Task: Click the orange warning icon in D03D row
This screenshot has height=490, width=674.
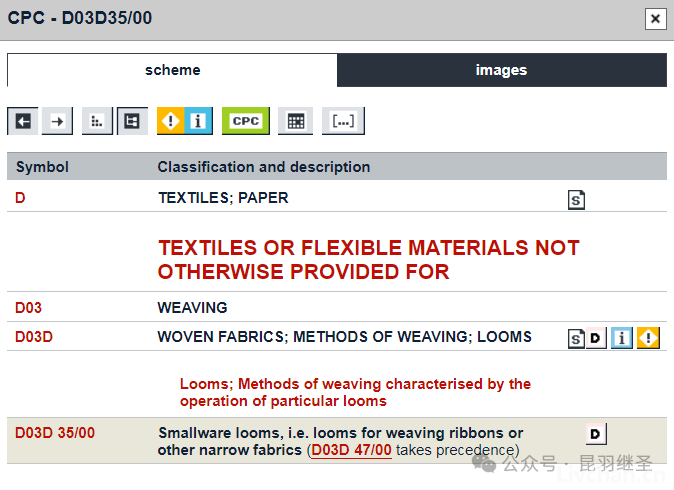Action: coord(648,338)
